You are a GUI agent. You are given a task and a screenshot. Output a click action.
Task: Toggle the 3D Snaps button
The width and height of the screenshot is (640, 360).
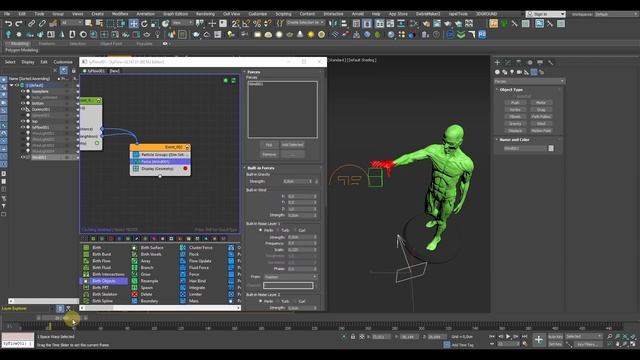pos(236,24)
